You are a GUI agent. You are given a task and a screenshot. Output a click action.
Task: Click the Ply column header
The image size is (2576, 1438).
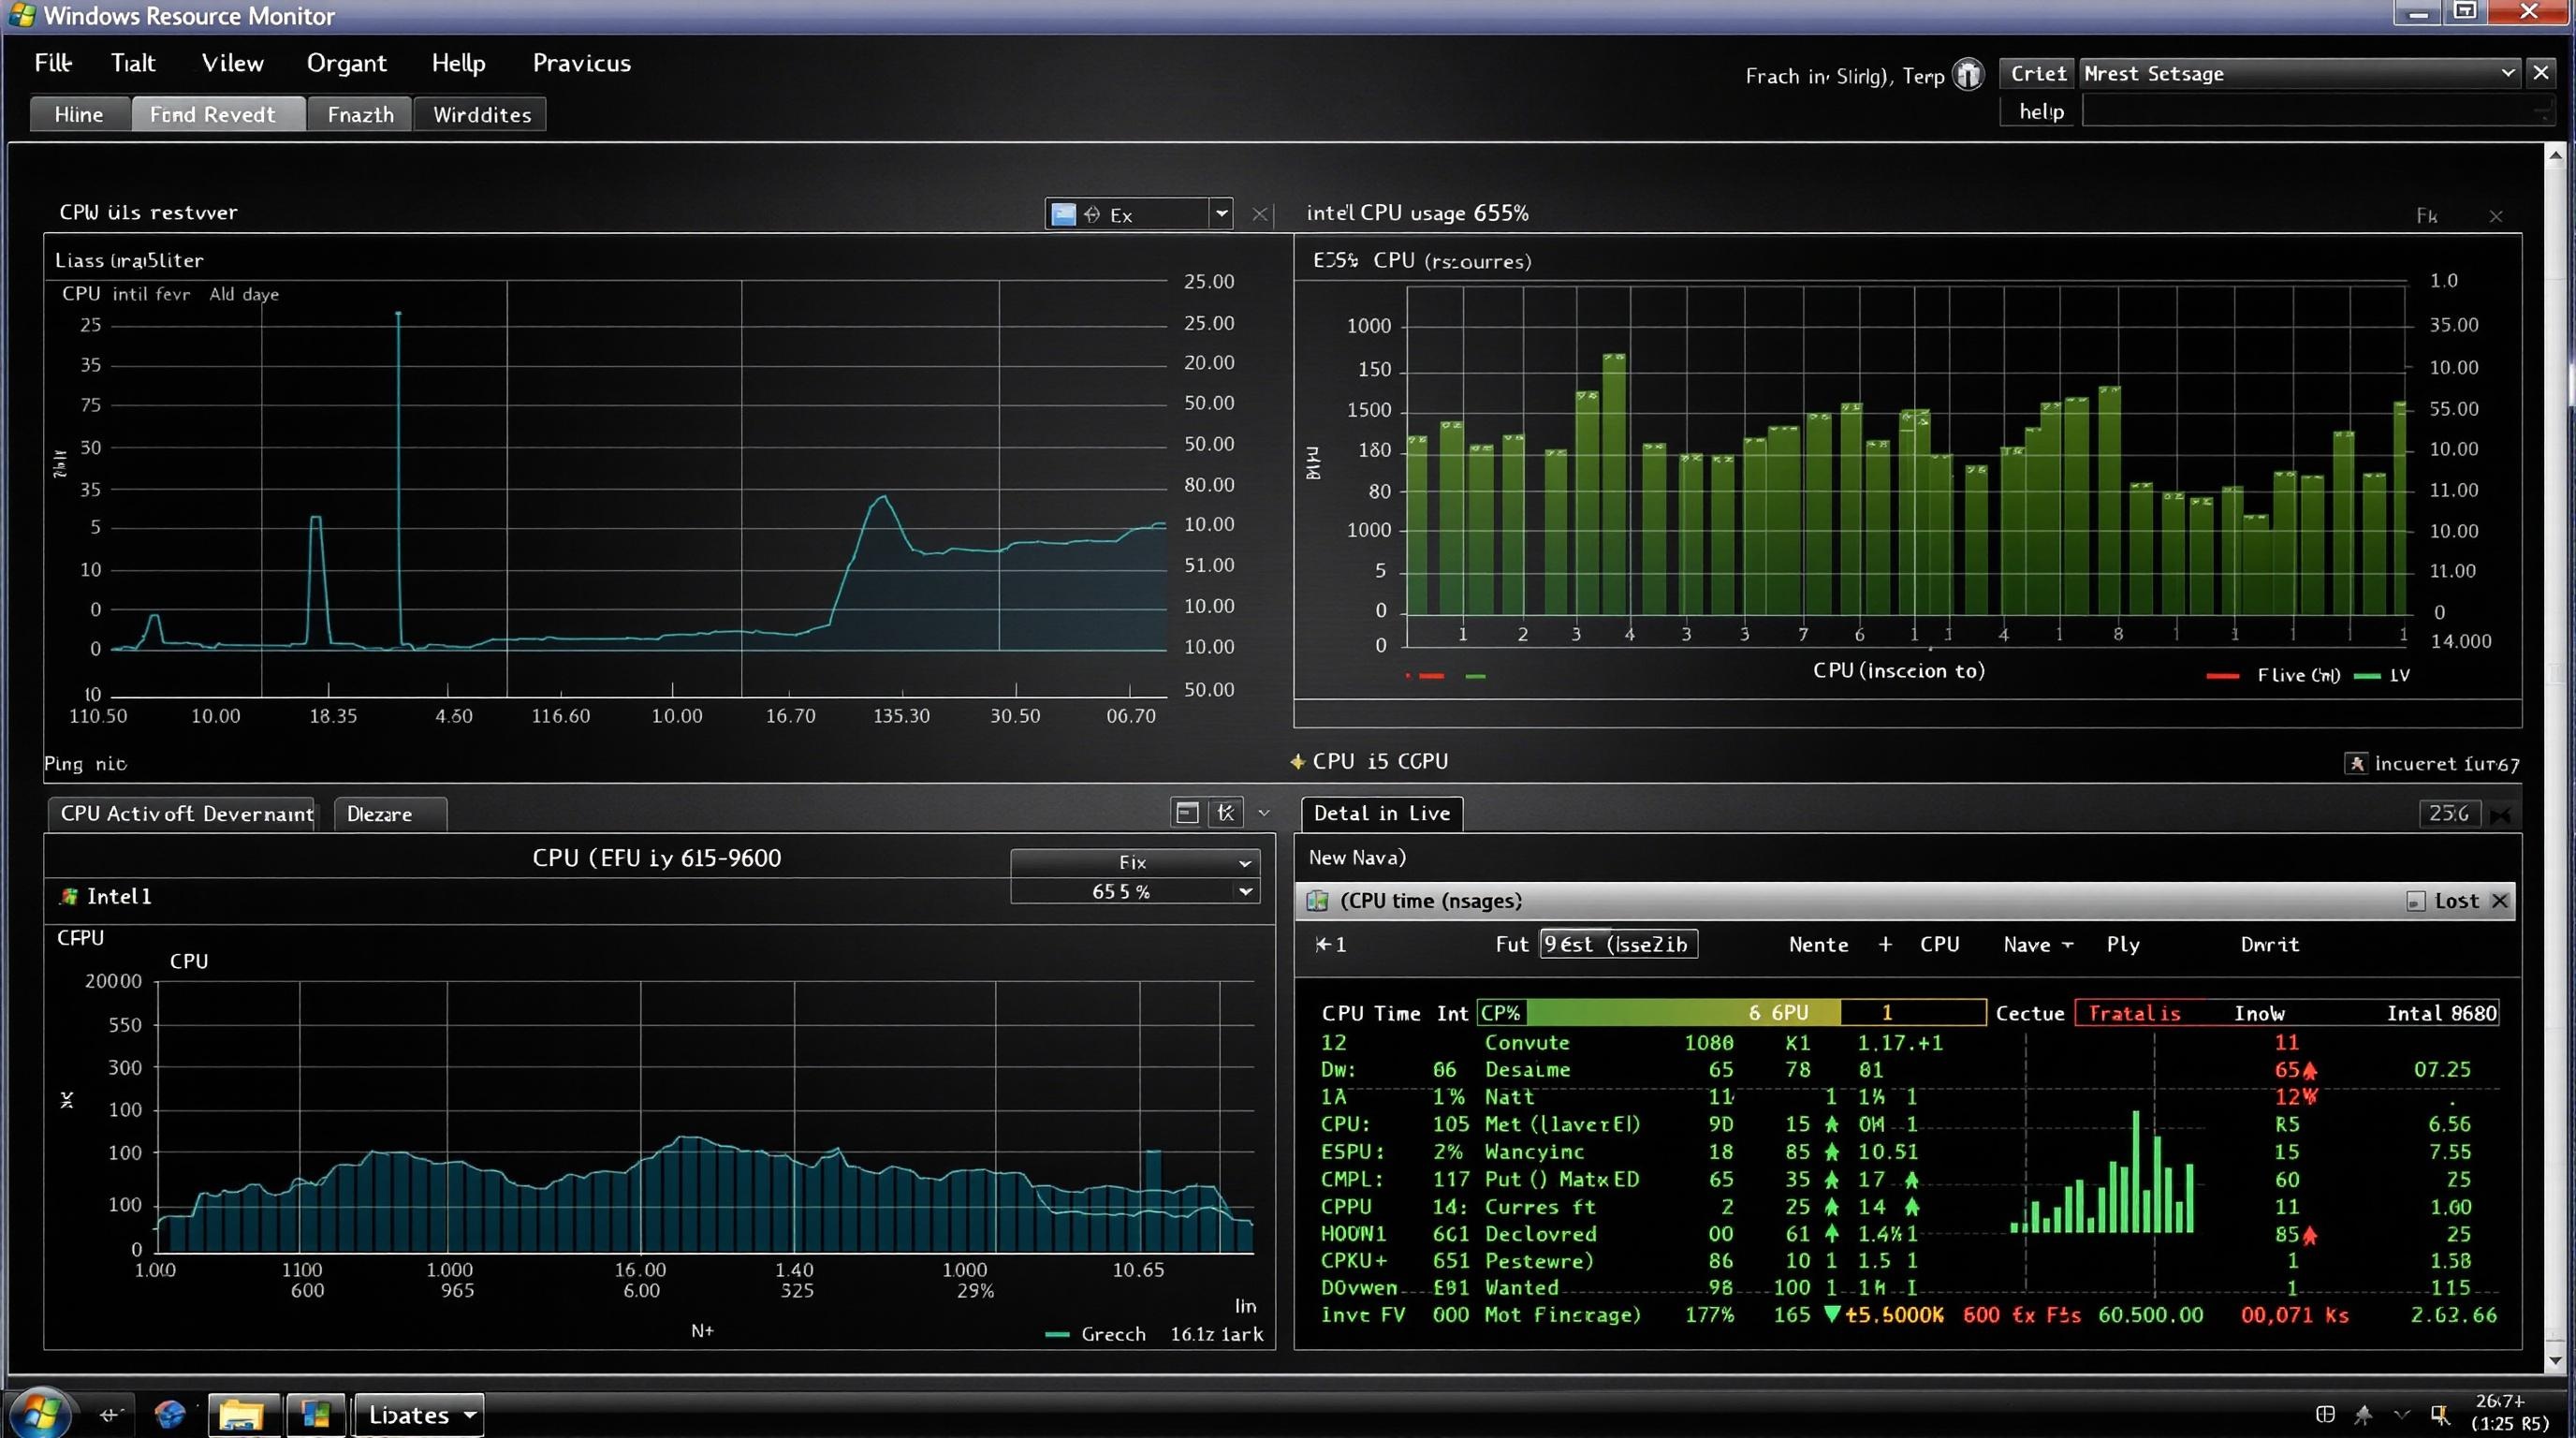(x=2122, y=944)
